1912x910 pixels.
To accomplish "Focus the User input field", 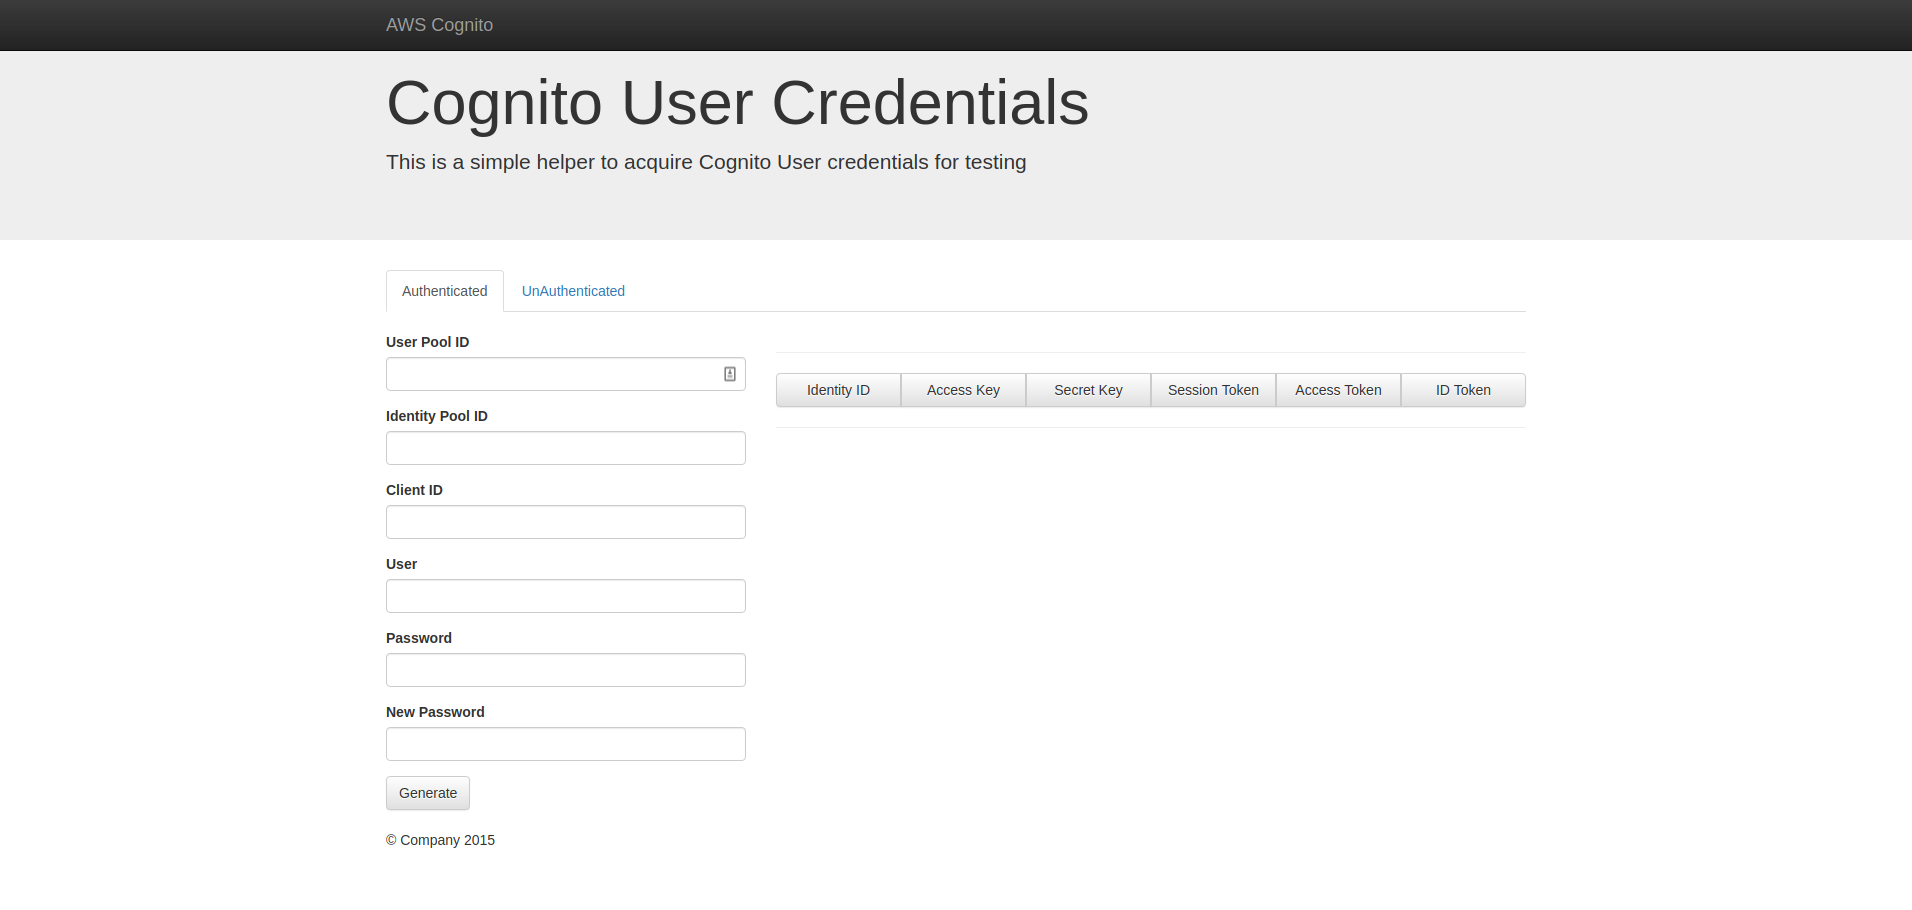I will [x=566, y=596].
